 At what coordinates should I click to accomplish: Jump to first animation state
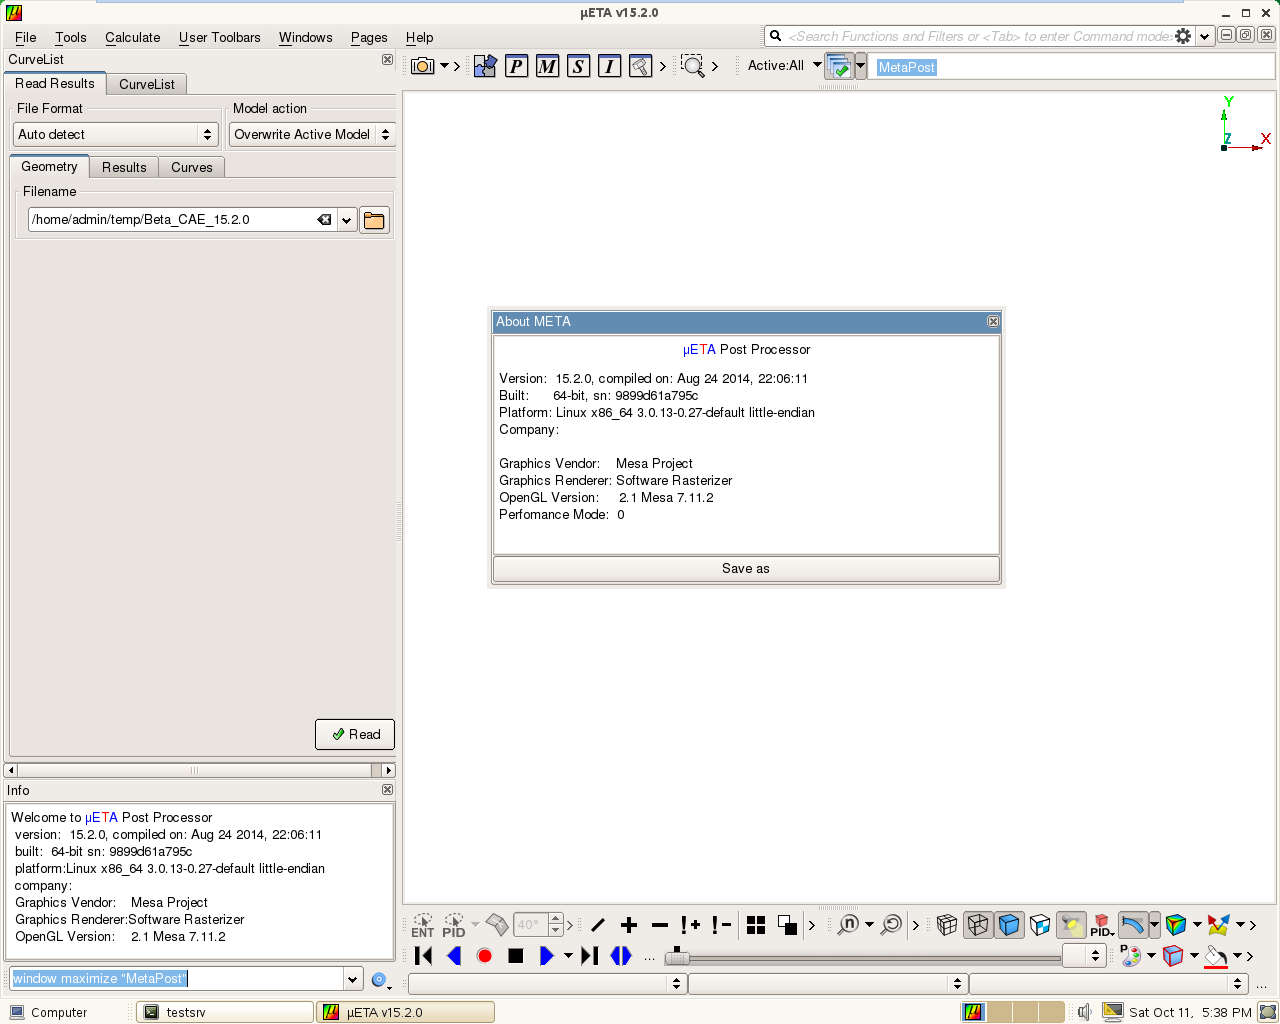tap(423, 956)
